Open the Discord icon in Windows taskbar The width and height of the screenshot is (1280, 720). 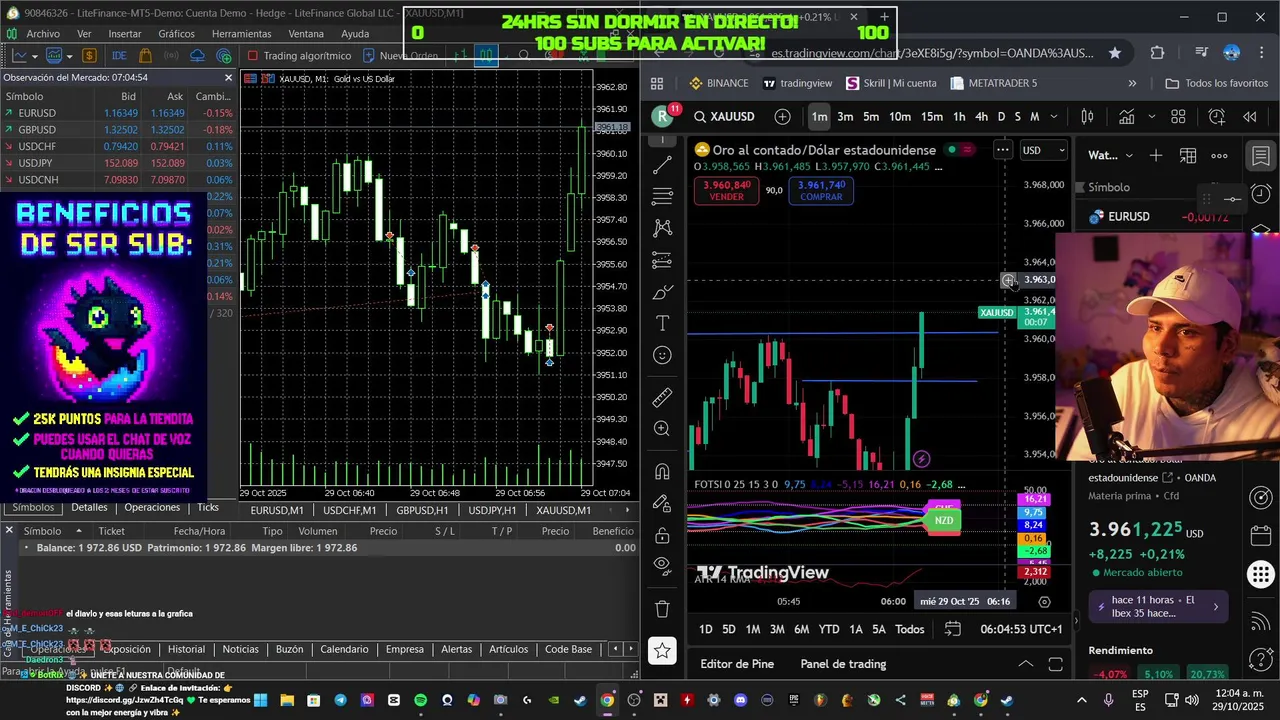click(x=740, y=701)
